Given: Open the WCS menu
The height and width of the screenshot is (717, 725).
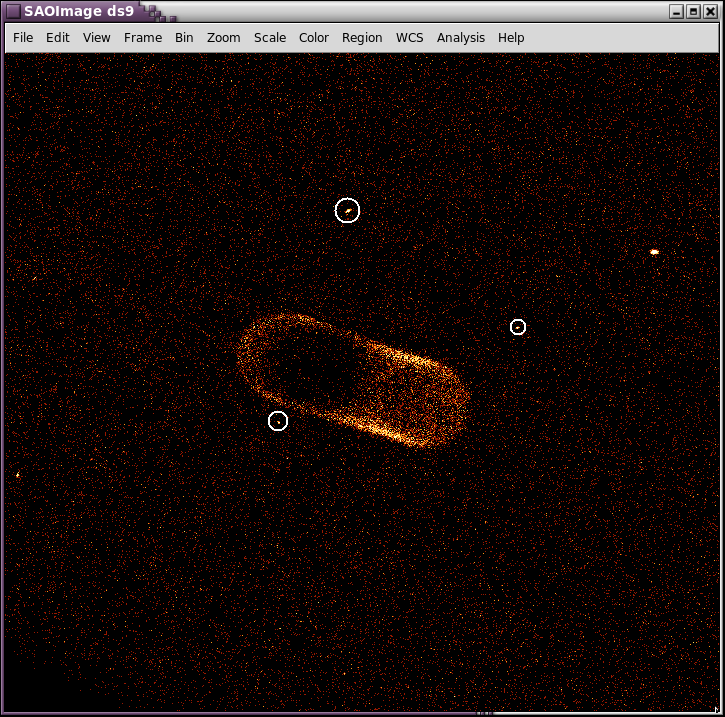Looking at the screenshot, I should (x=410, y=37).
